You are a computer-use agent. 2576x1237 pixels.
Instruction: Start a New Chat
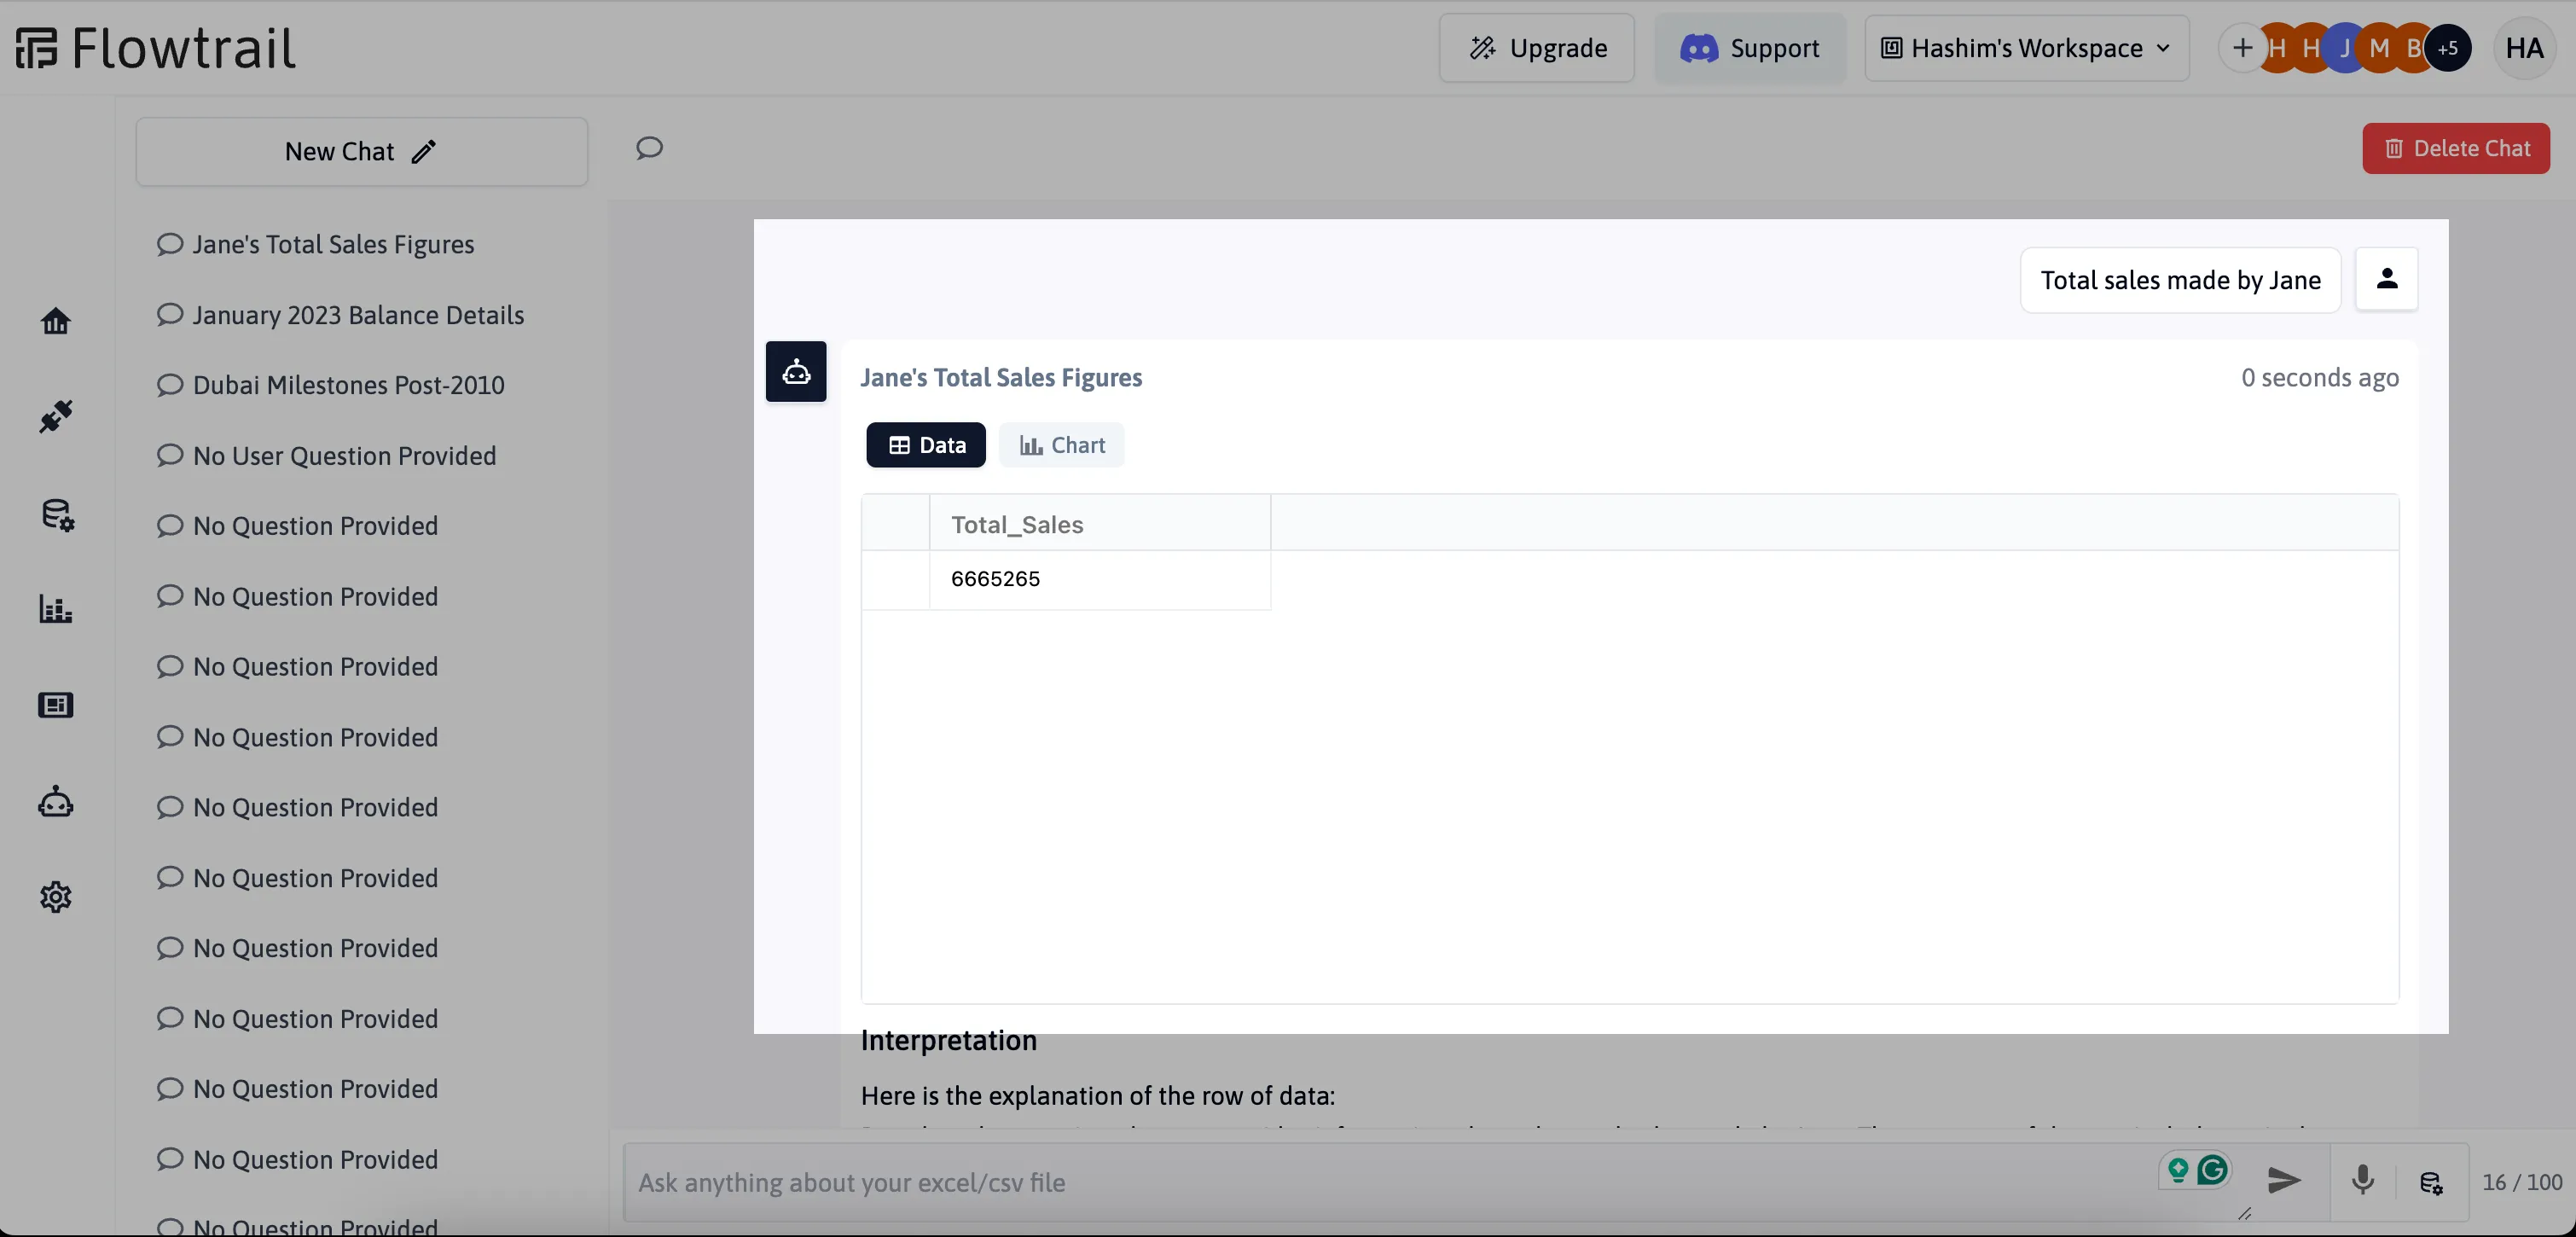(361, 151)
